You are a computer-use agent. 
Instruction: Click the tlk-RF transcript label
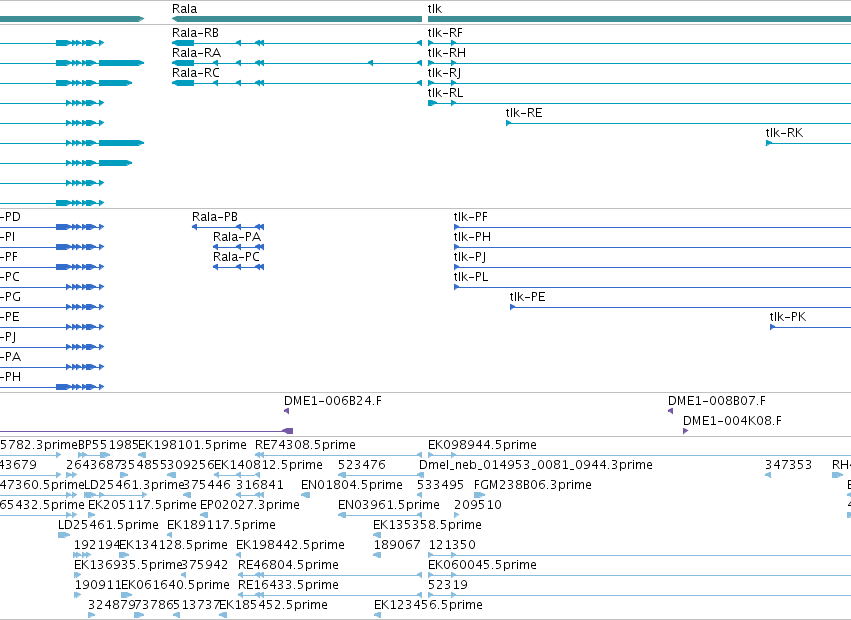[445, 33]
